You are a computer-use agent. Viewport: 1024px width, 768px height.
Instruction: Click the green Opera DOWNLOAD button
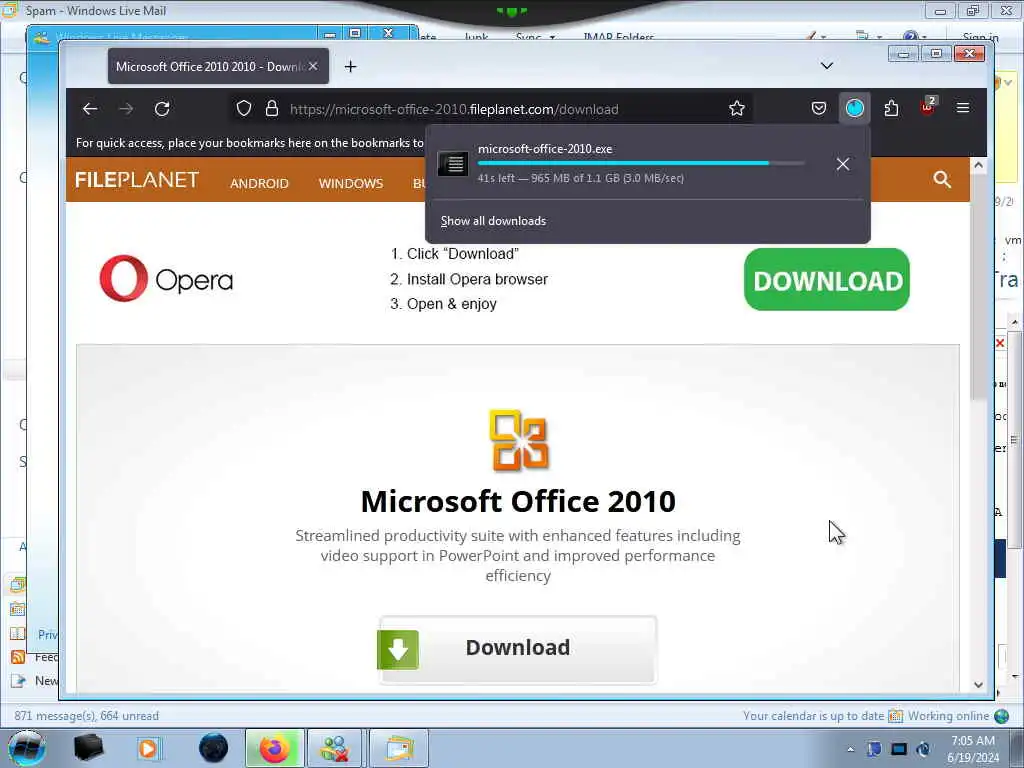(x=827, y=280)
